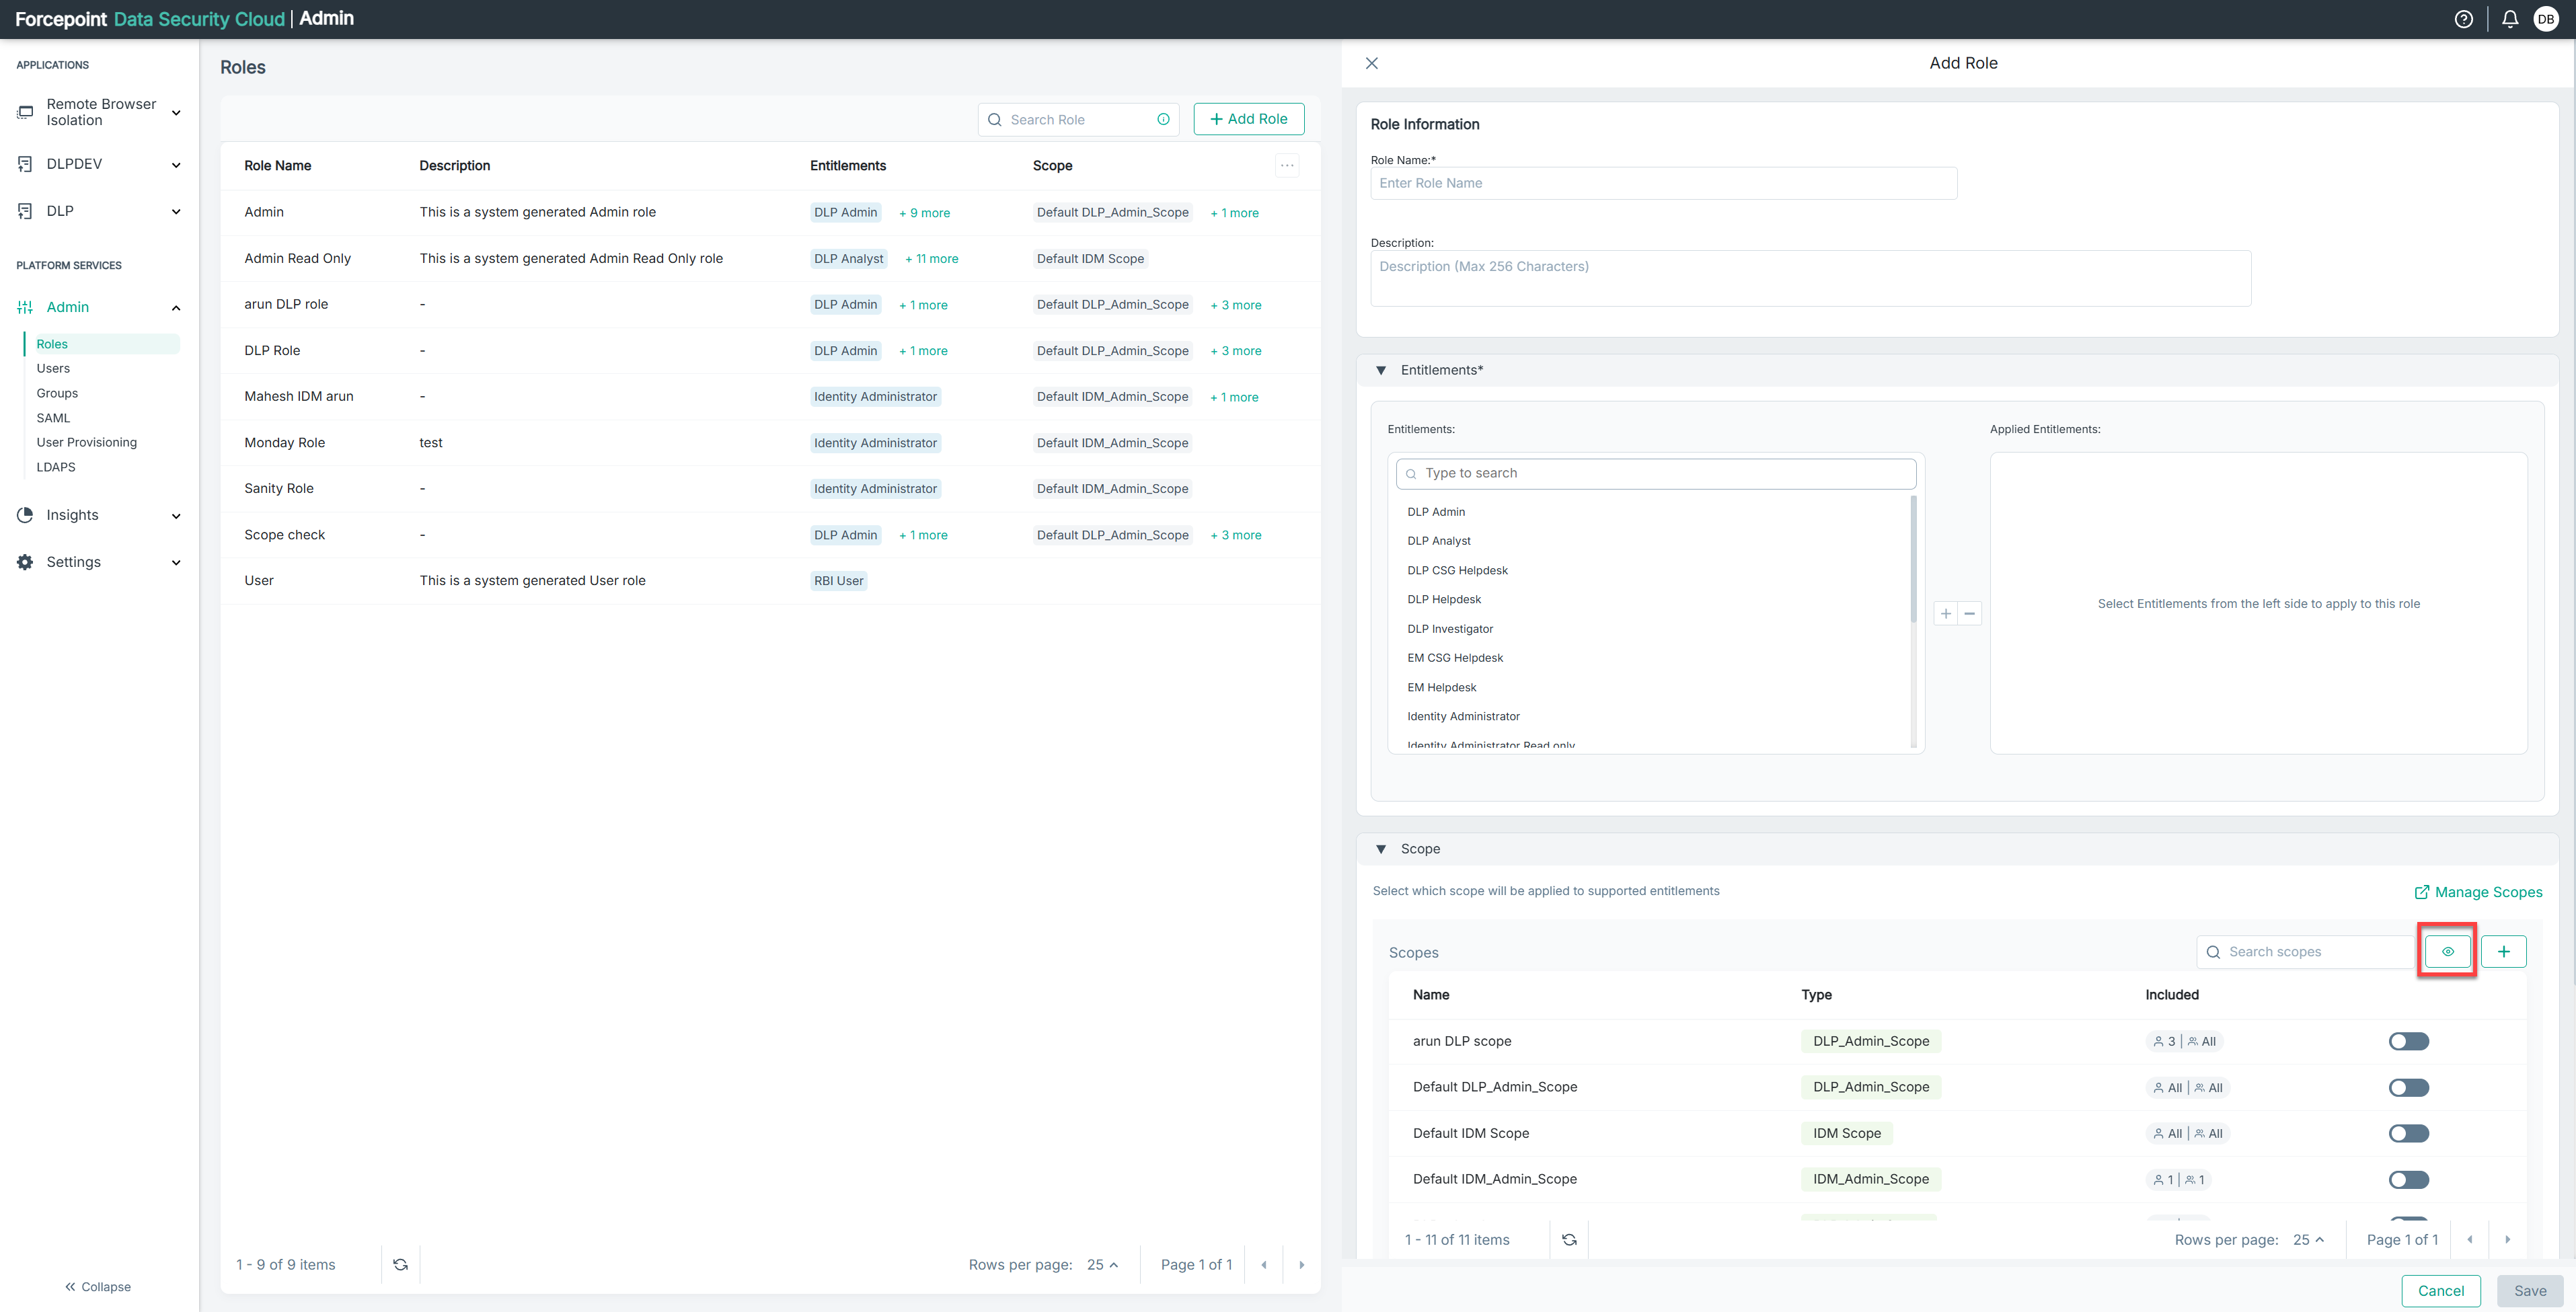Click the eye icon beside Search scopes
Image resolution: width=2576 pixels, height=1312 pixels.
[2447, 951]
